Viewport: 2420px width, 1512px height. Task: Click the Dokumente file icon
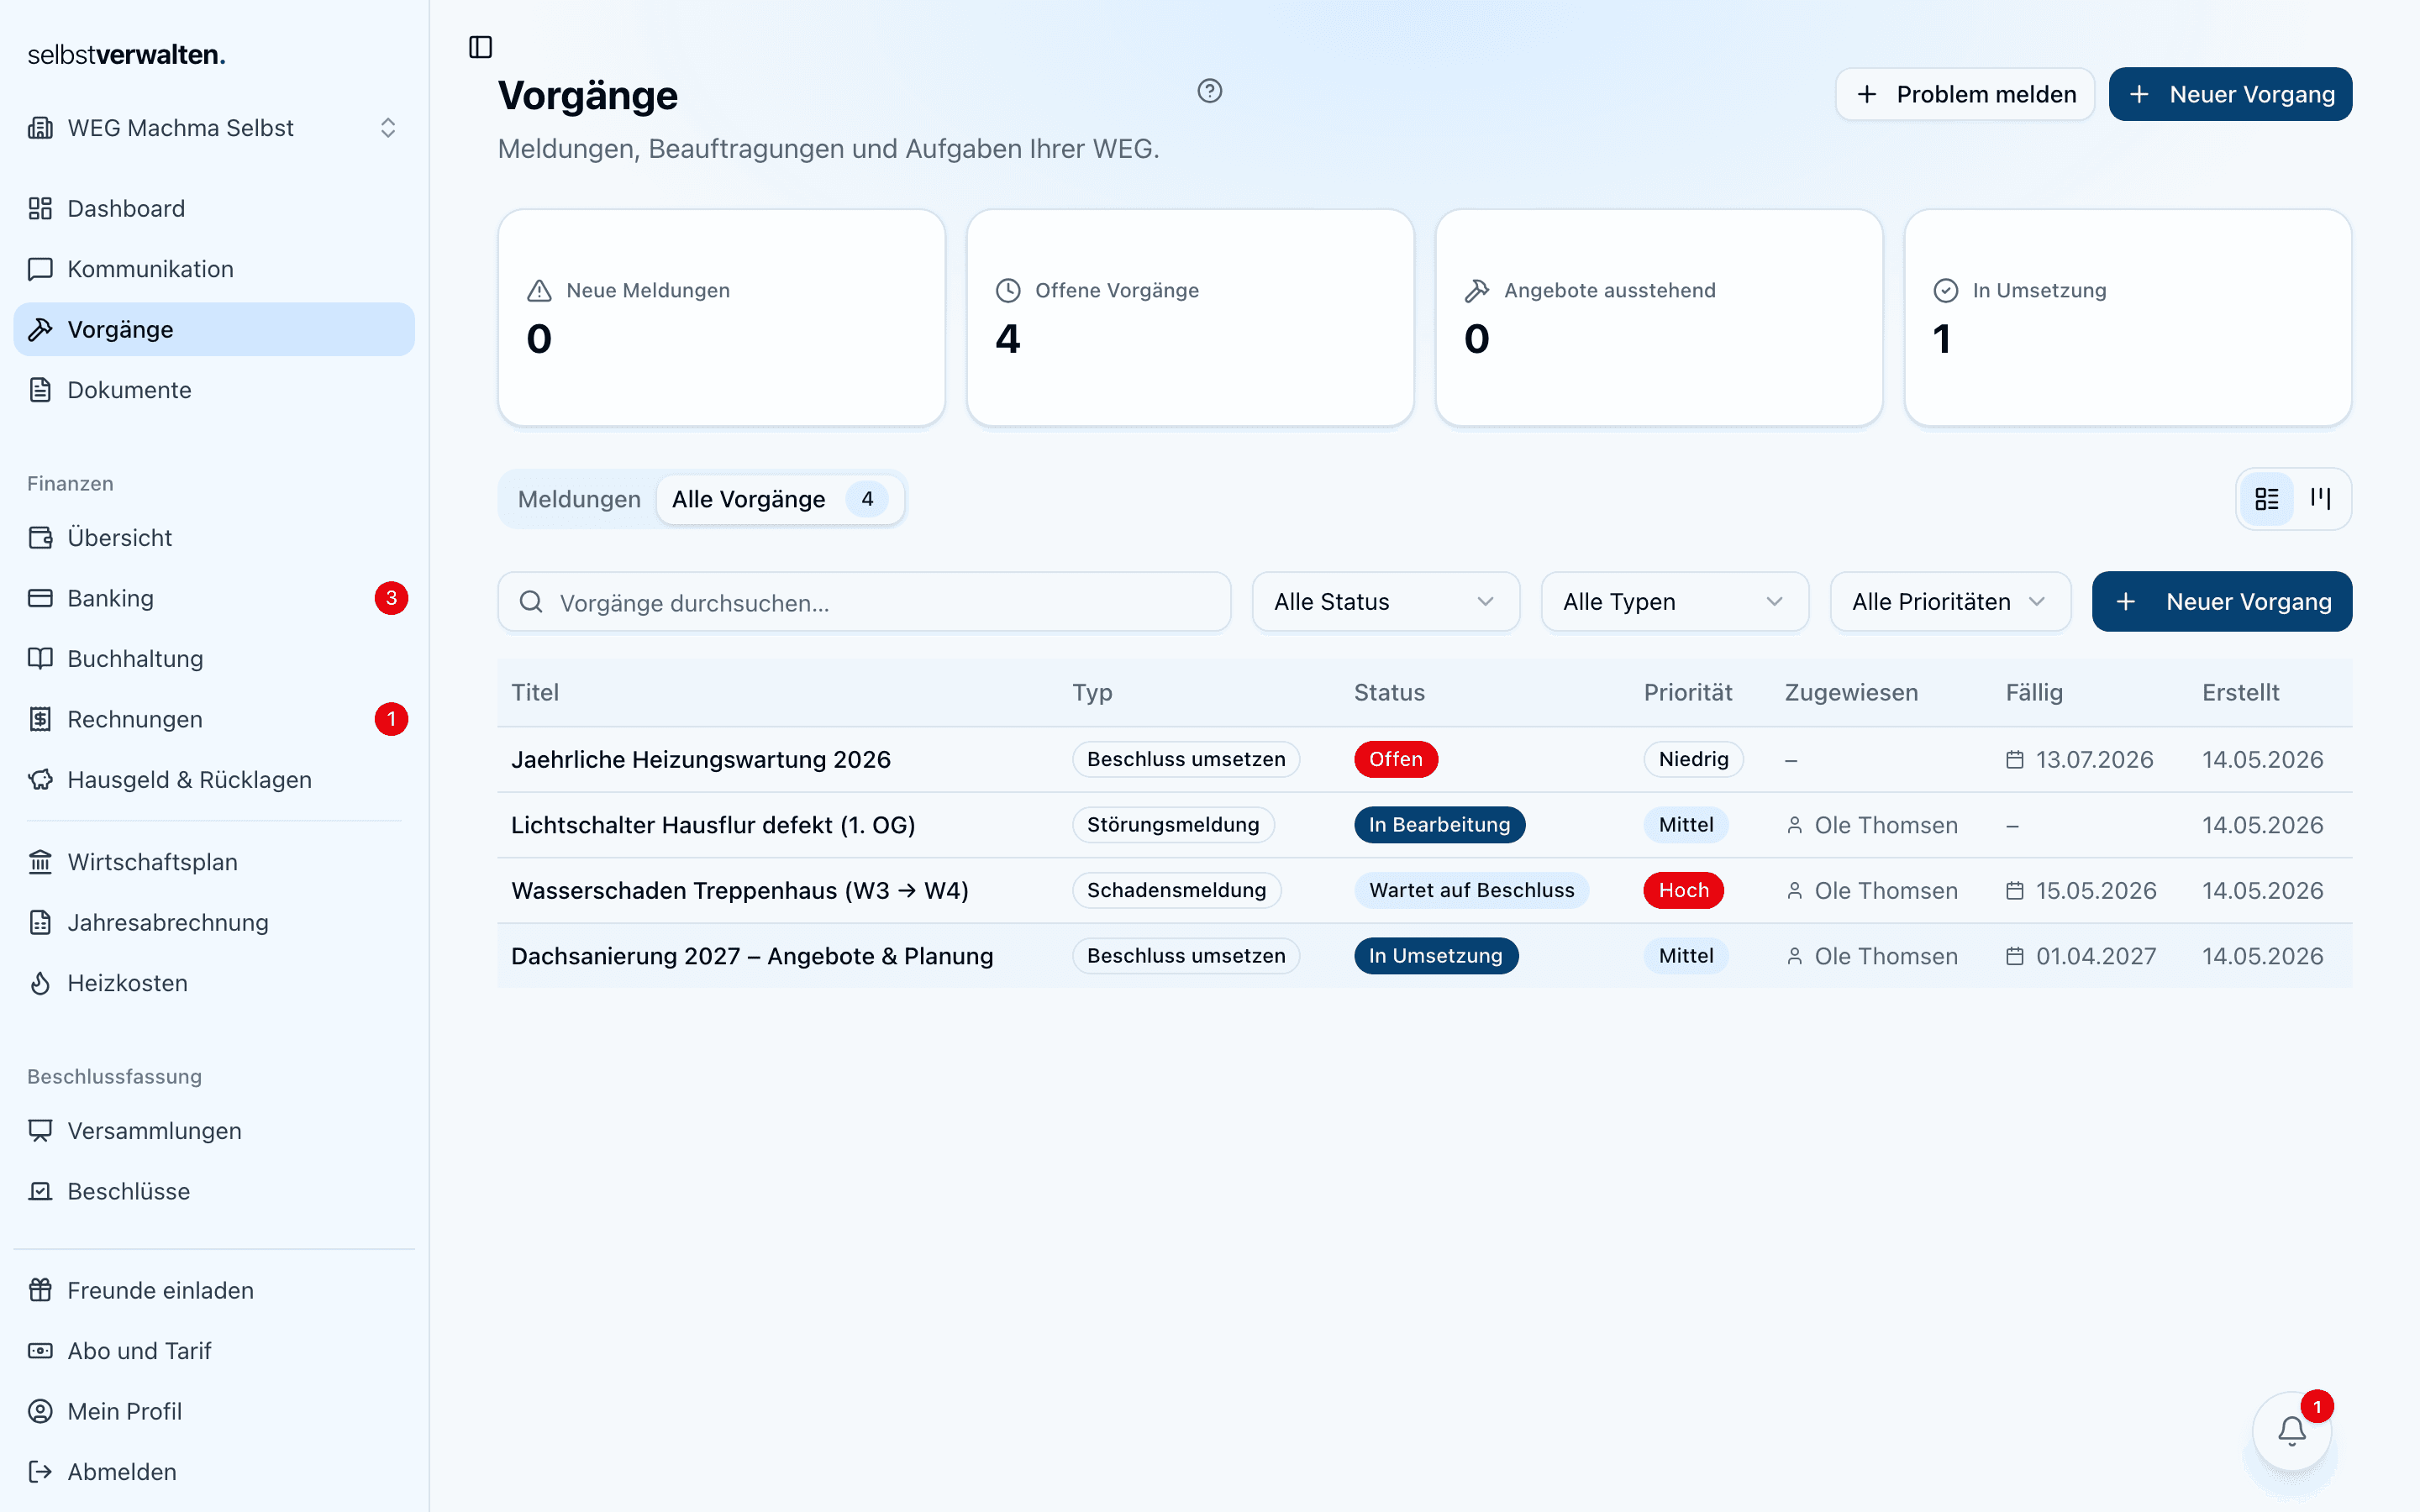[x=40, y=390]
